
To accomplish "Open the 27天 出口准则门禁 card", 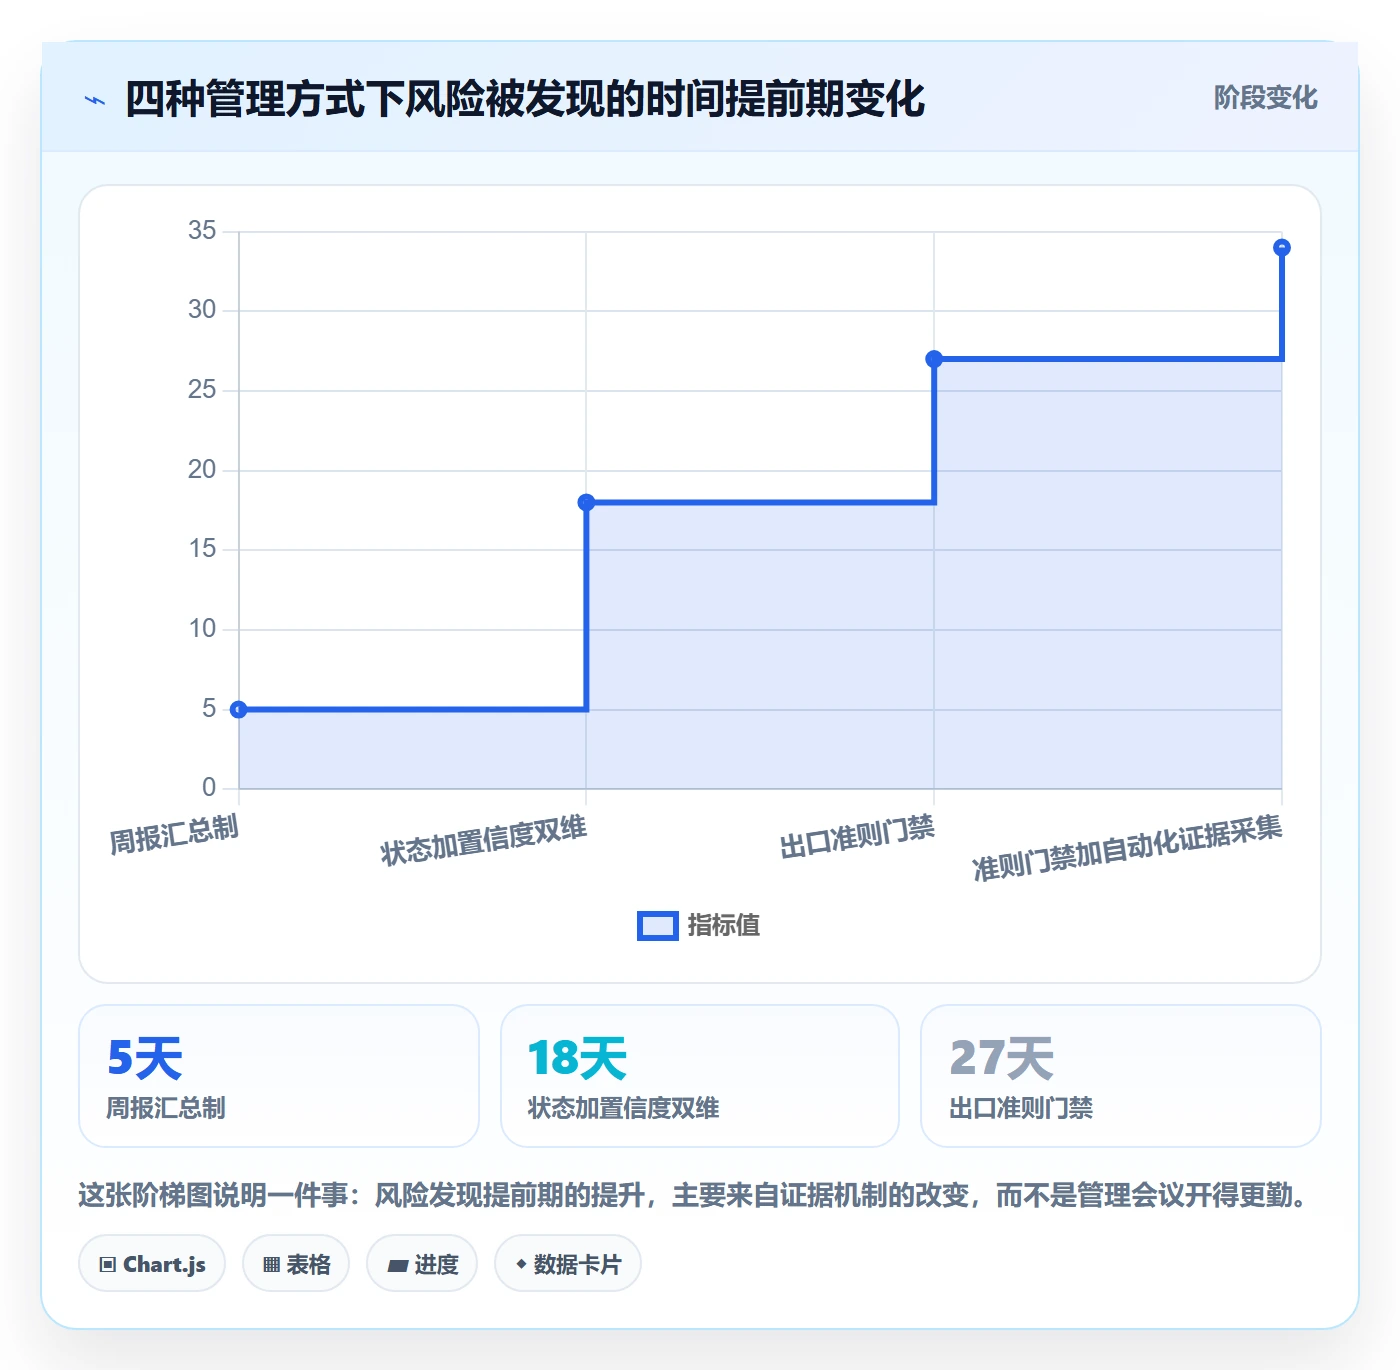I will pyautogui.click(x=1121, y=1076).
